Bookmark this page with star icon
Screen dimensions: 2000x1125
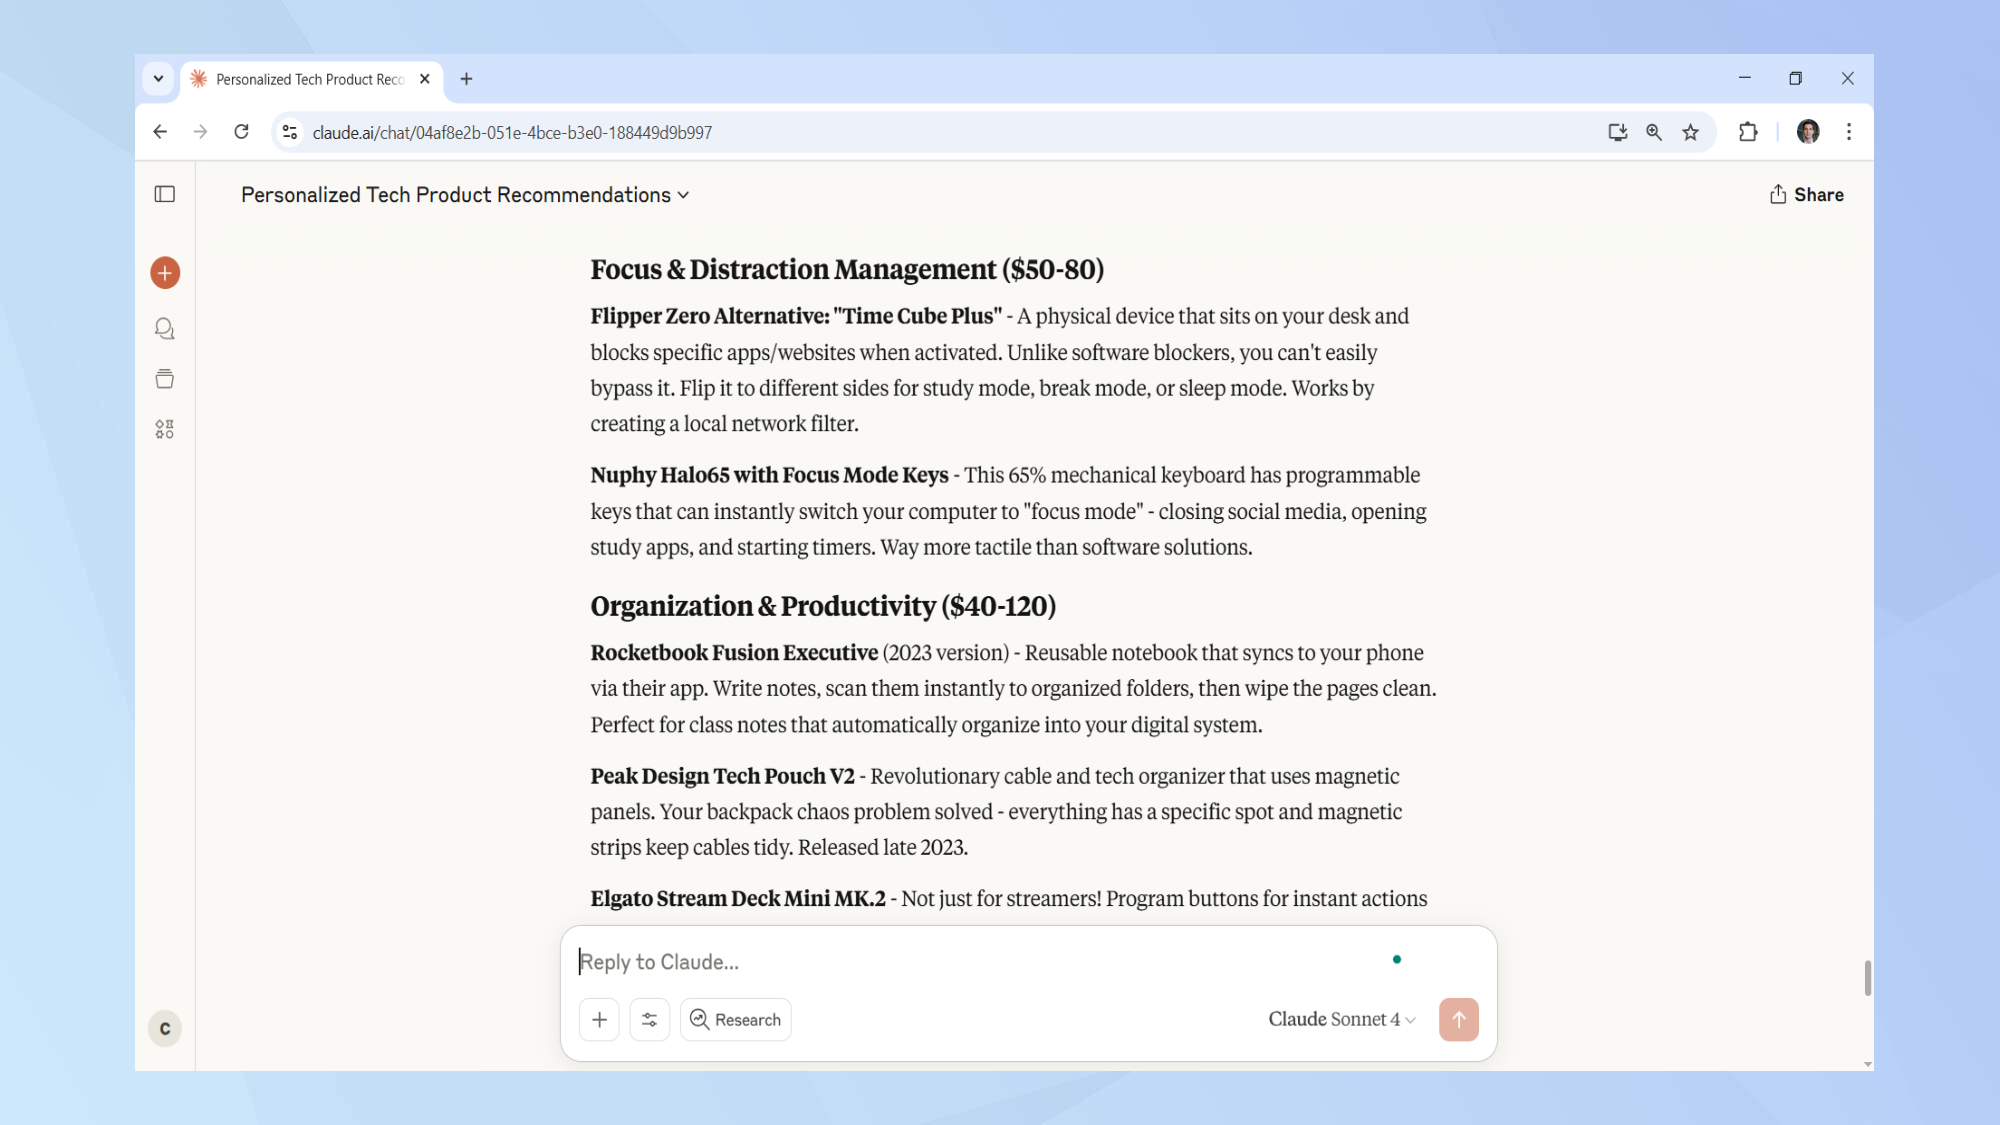coord(1690,132)
